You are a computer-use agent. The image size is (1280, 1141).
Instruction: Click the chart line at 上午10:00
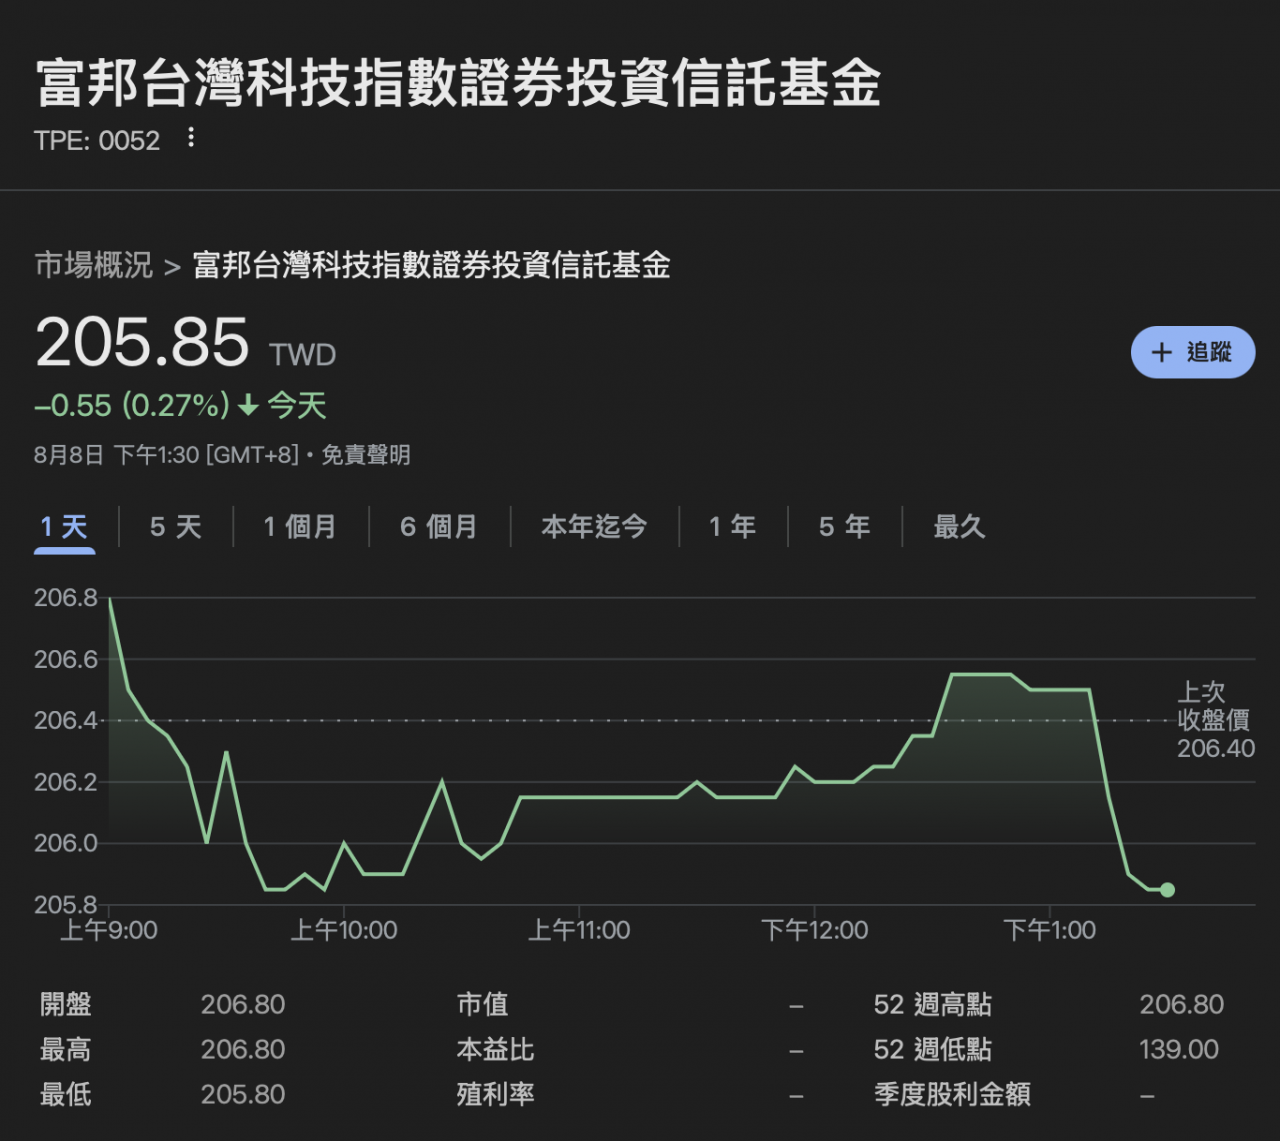[344, 843]
